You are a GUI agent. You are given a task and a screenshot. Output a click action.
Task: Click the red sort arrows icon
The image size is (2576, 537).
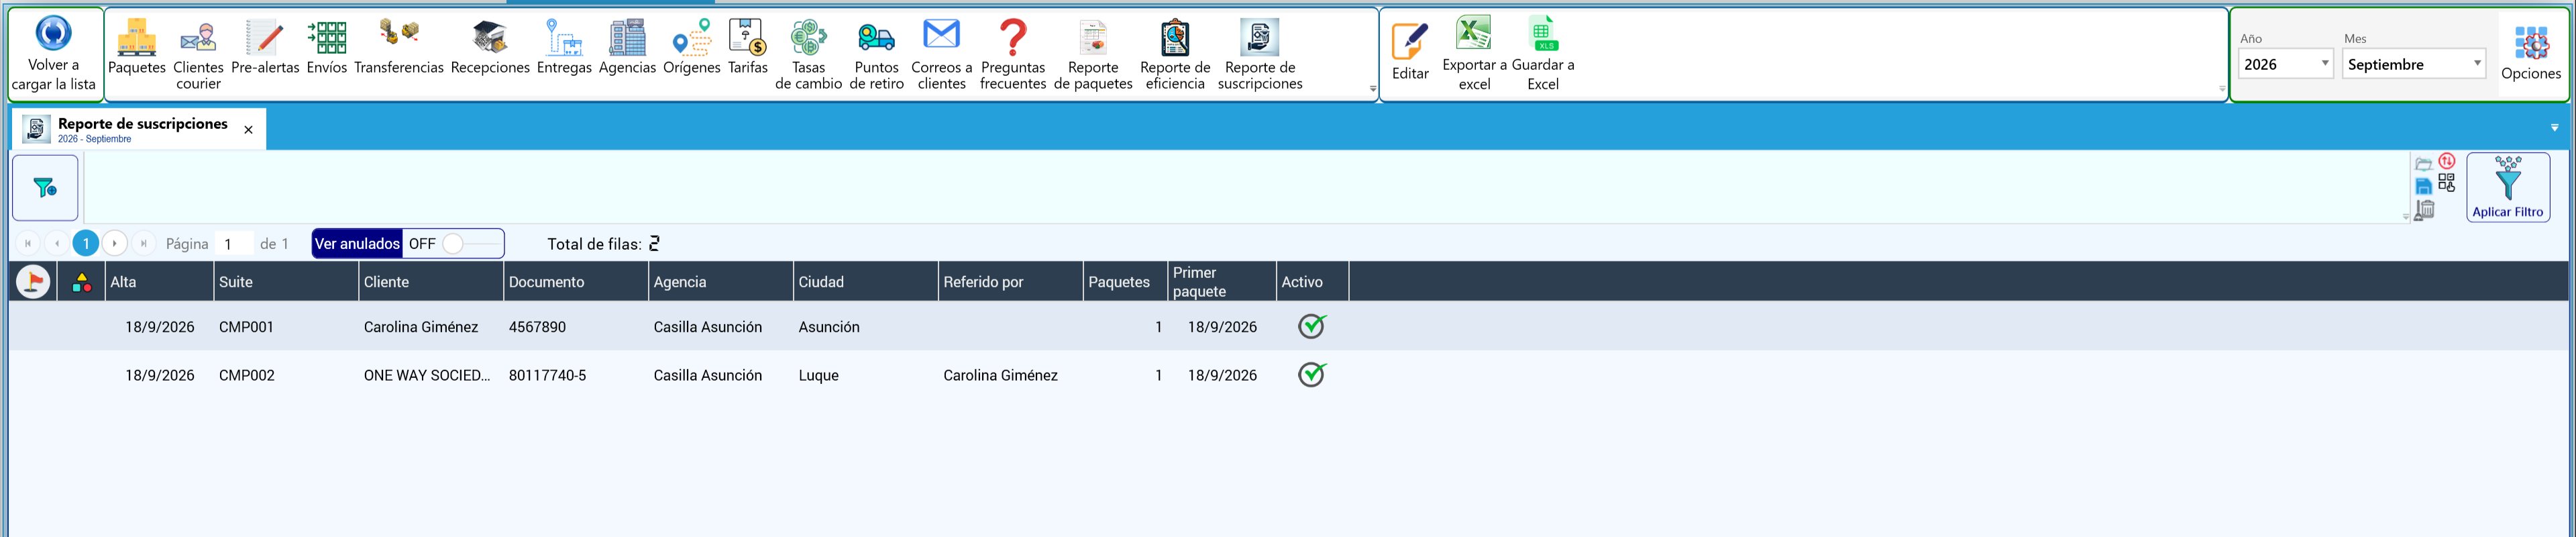point(2447,161)
